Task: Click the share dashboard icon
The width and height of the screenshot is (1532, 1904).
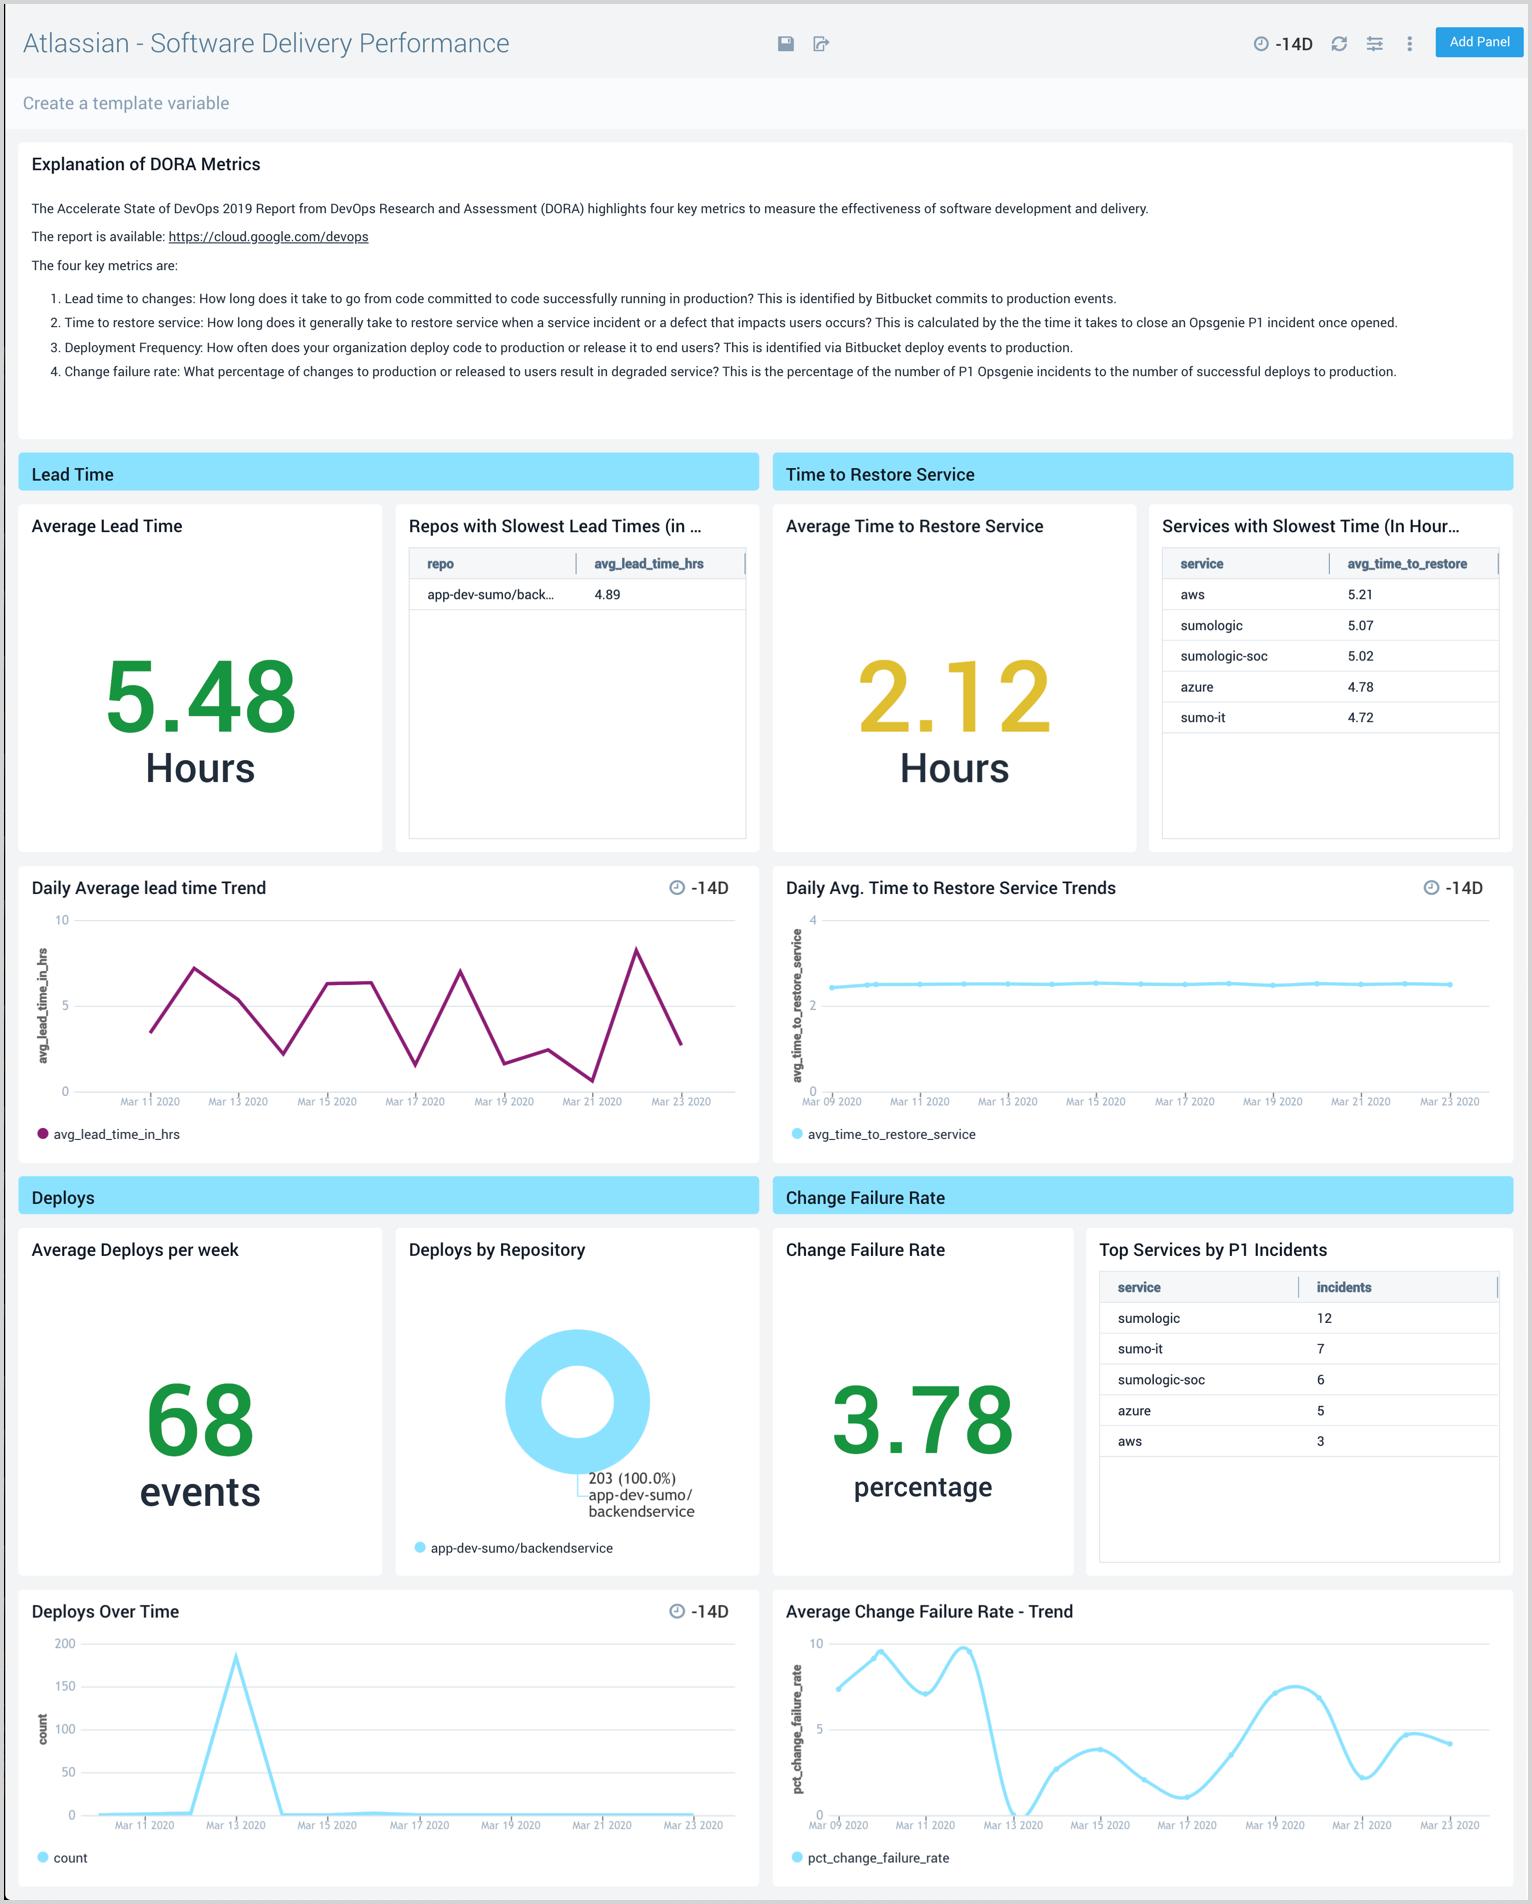Action: tap(821, 43)
